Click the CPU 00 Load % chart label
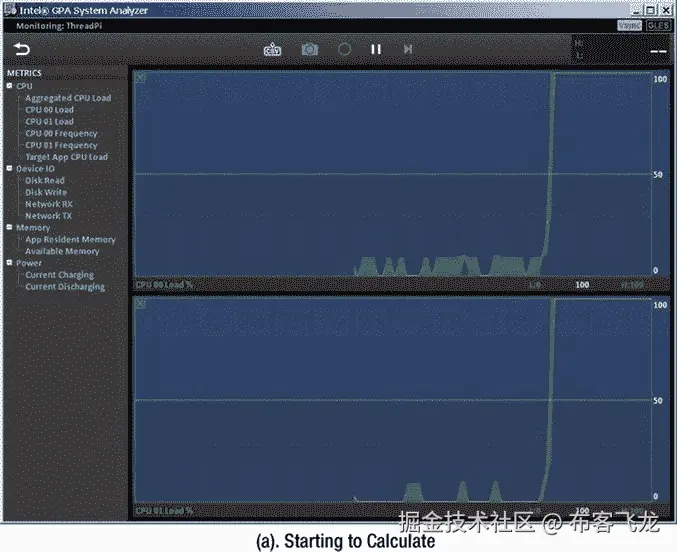The width and height of the screenshot is (677, 552). tap(164, 285)
